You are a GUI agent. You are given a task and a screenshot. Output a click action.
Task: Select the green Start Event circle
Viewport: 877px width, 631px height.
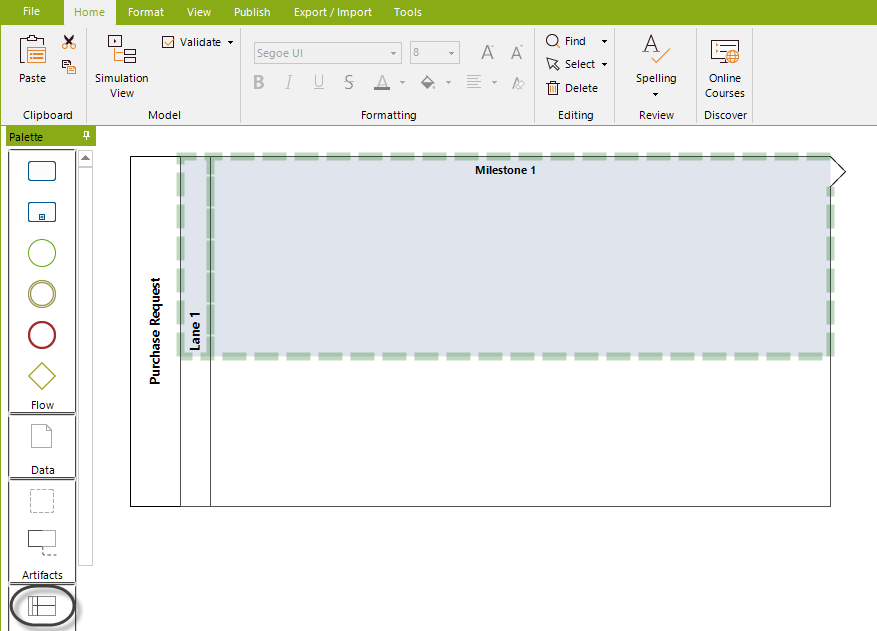pyautogui.click(x=42, y=253)
